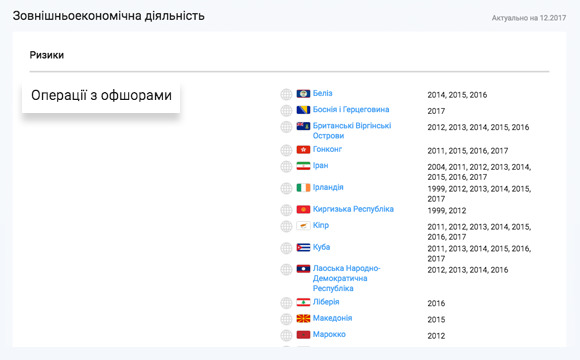Click the Kyrgyz Republic flag icon
The image size is (580, 360).
[x=303, y=209]
